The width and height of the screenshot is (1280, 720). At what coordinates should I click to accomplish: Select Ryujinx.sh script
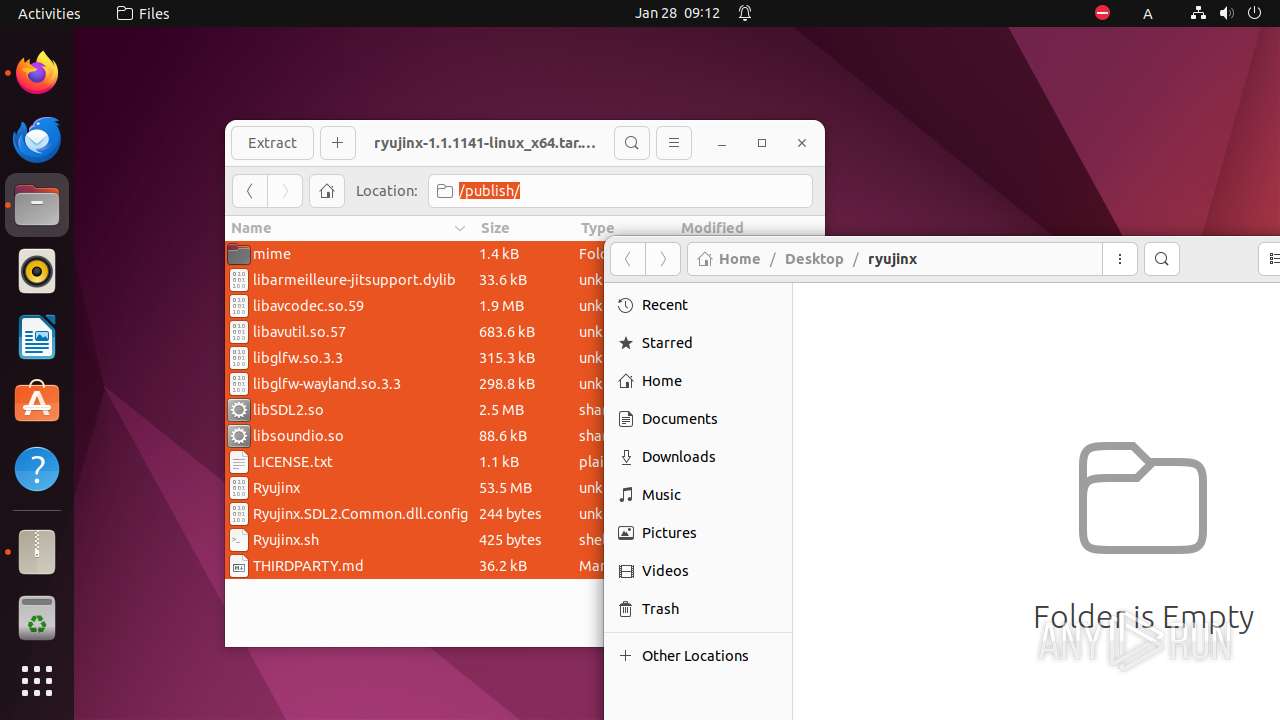(x=415, y=540)
